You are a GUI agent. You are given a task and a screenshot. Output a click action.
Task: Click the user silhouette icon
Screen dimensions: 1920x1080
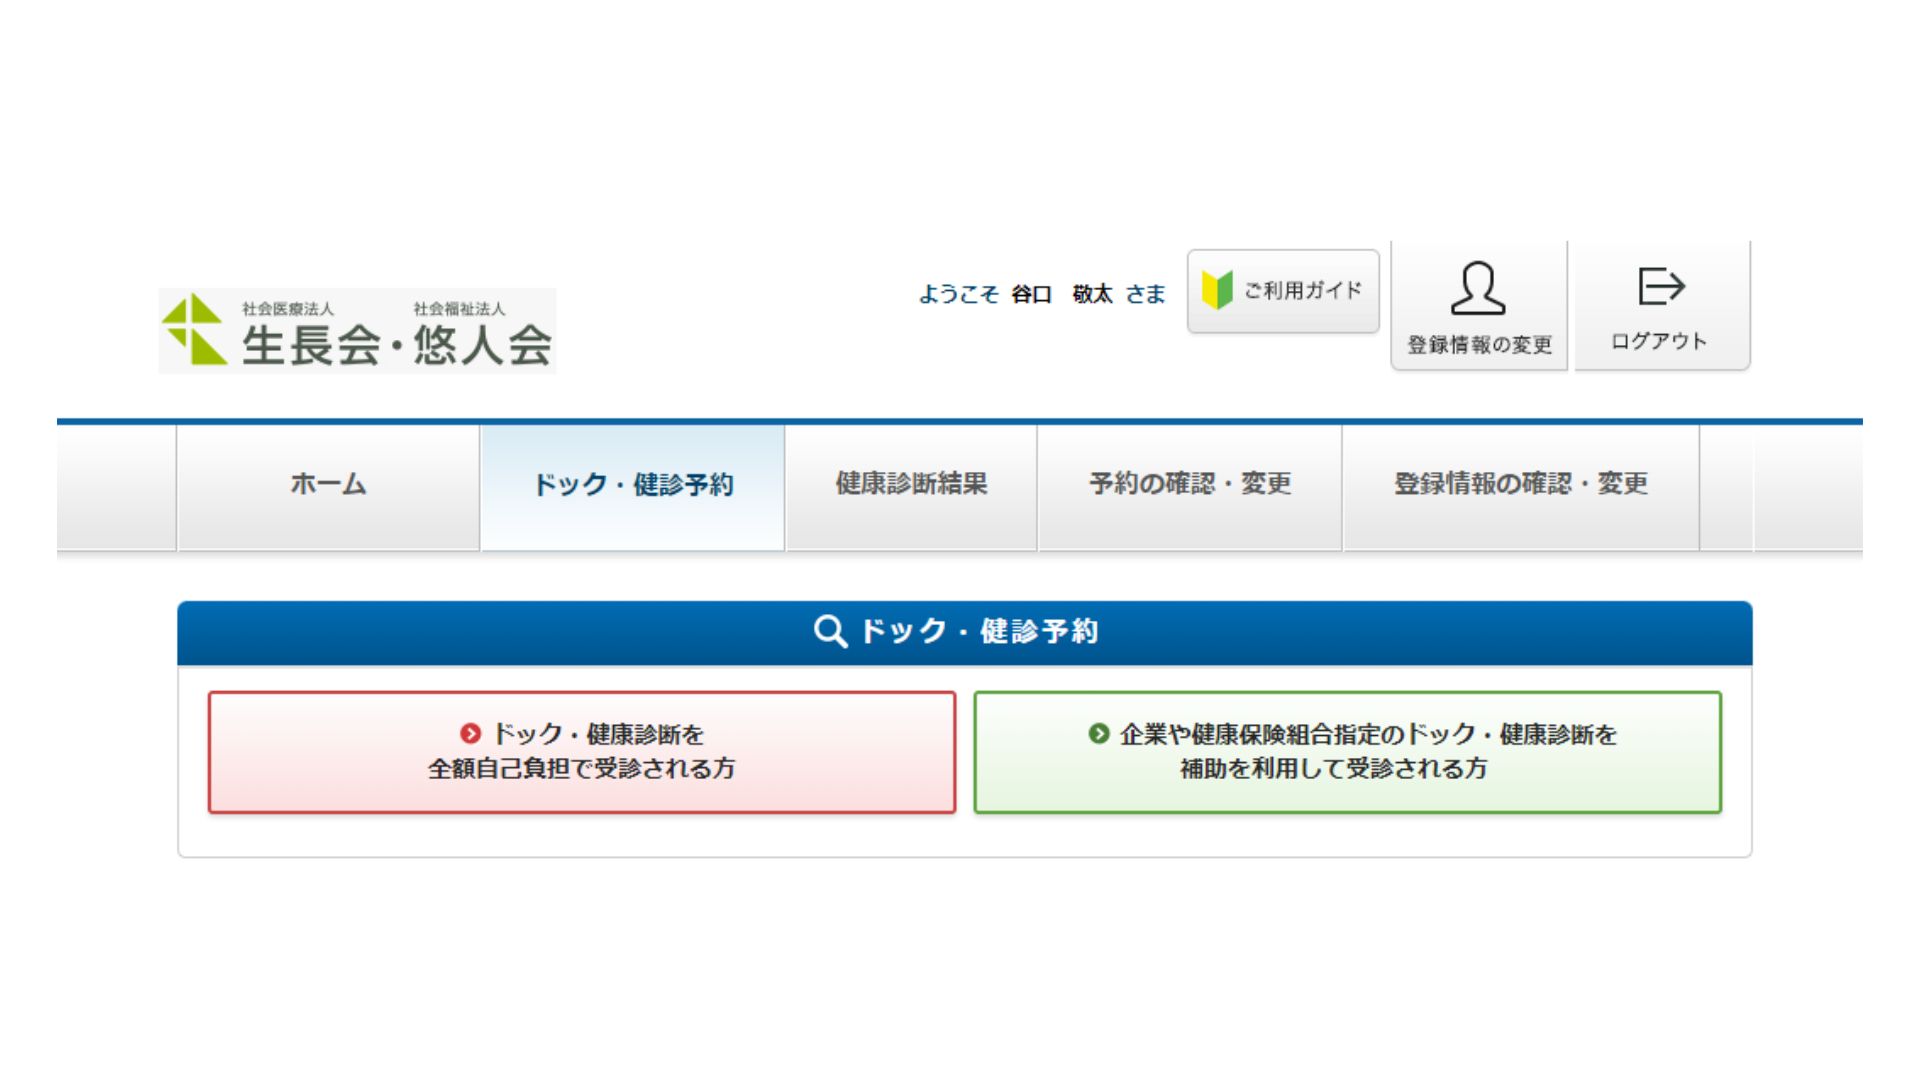pyautogui.click(x=1478, y=289)
